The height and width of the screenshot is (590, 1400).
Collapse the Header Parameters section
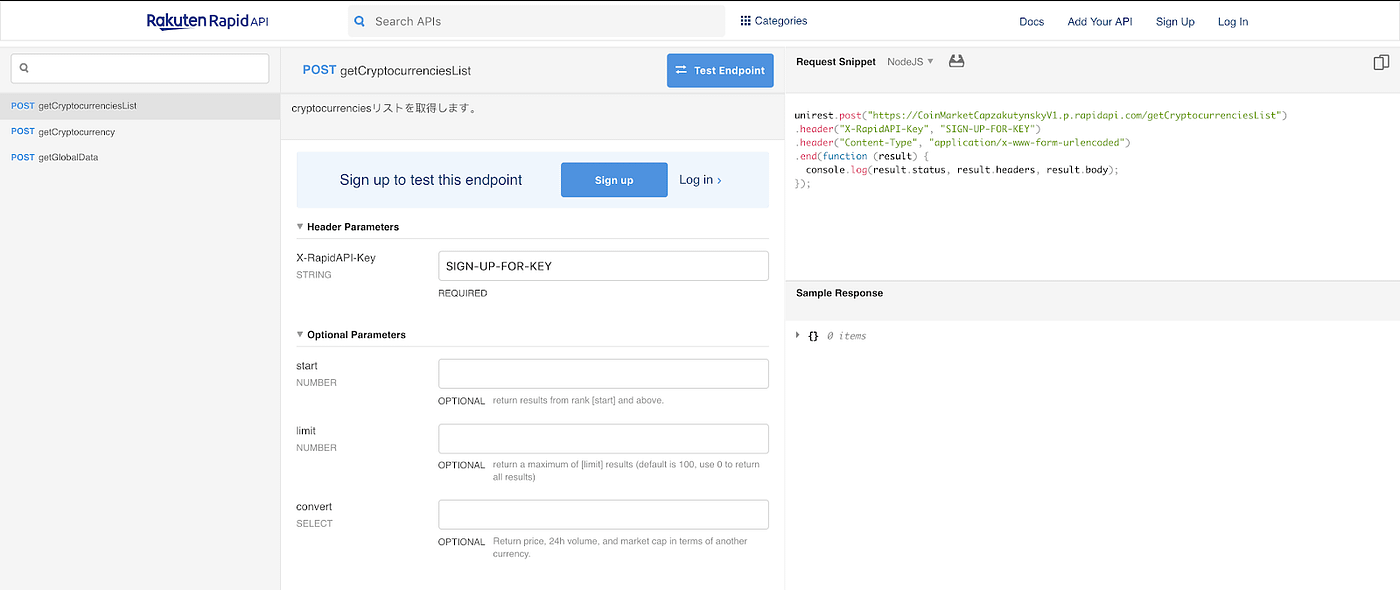[299, 226]
